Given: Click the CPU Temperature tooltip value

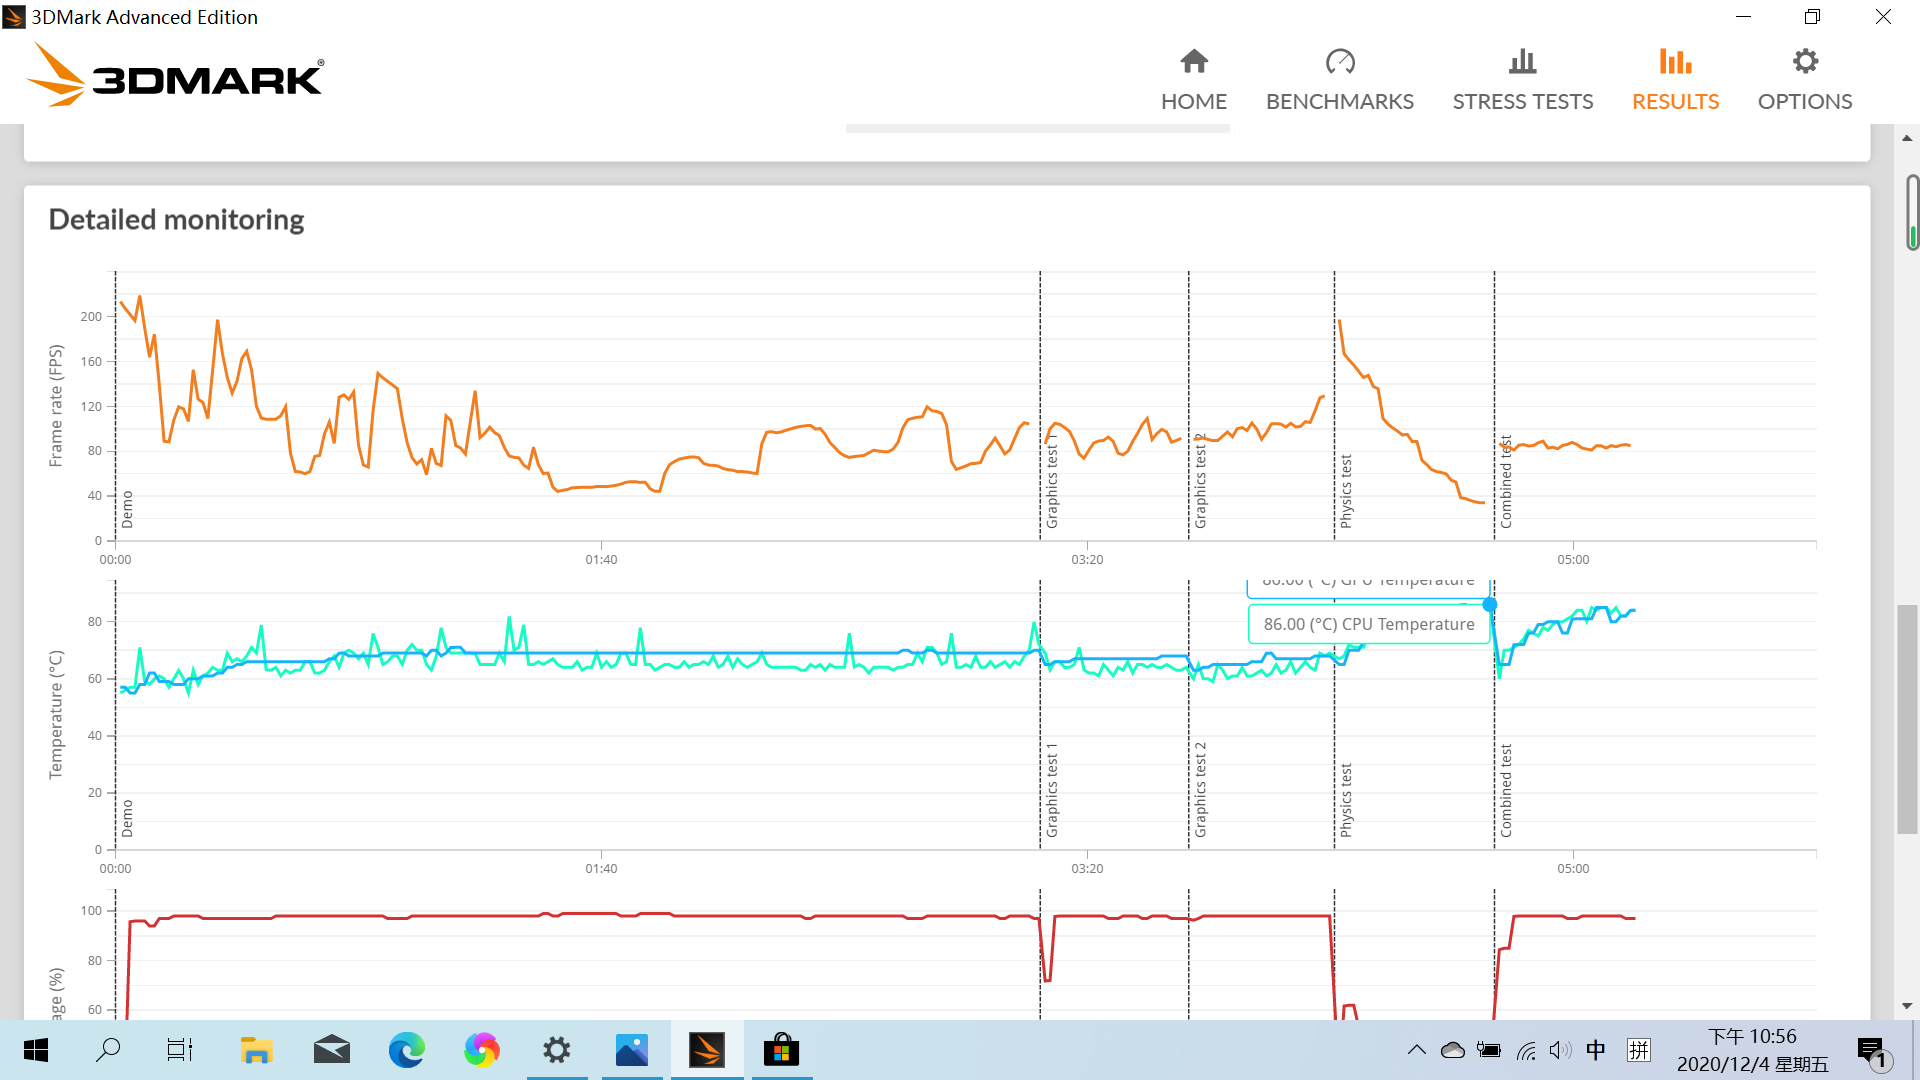Looking at the screenshot, I should pos(1368,624).
